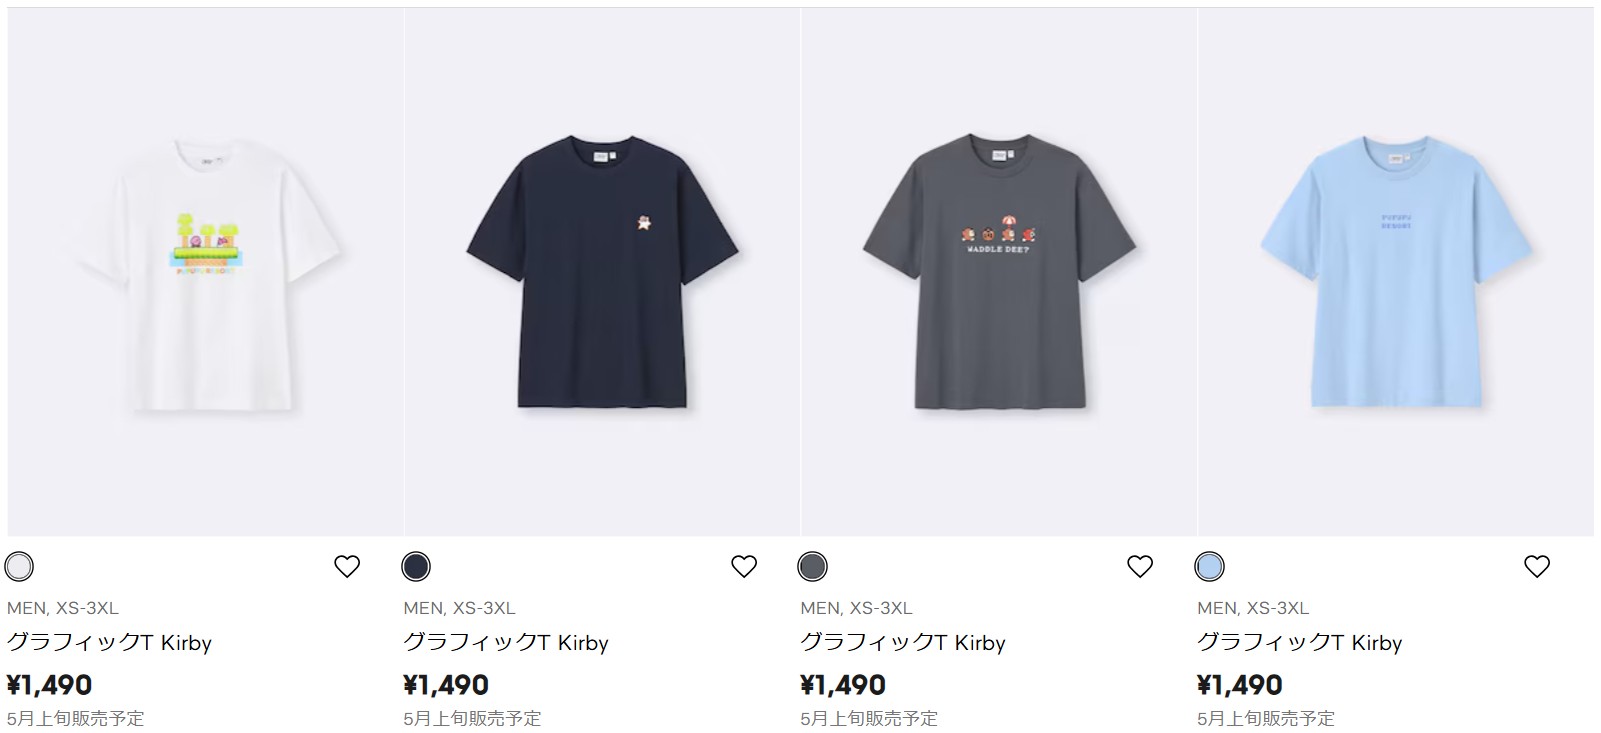This screenshot has width=1601, height=733.
Task: Favorite the gray Waddle Dee T-shirt heart icon
Action: [1140, 567]
